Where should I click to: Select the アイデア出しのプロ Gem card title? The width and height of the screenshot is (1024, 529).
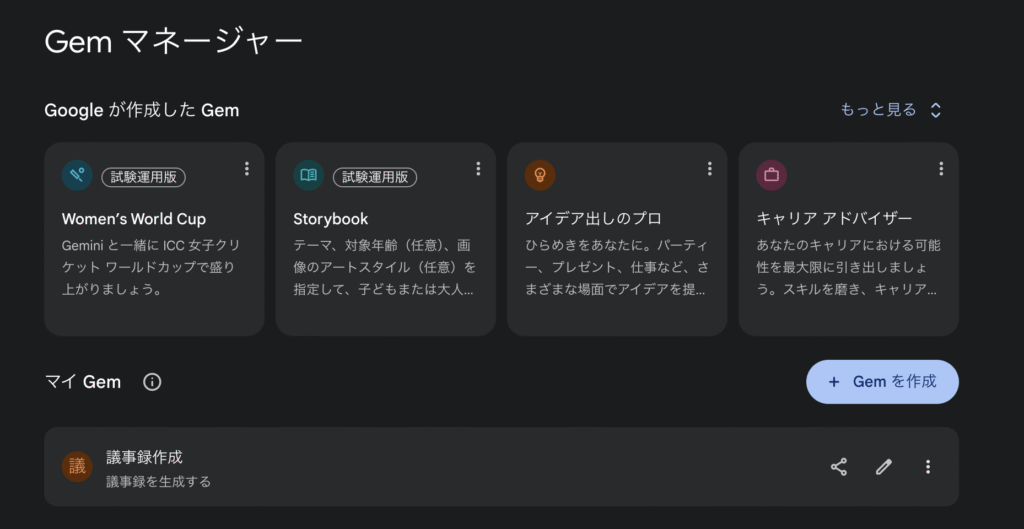pos(593,219)
